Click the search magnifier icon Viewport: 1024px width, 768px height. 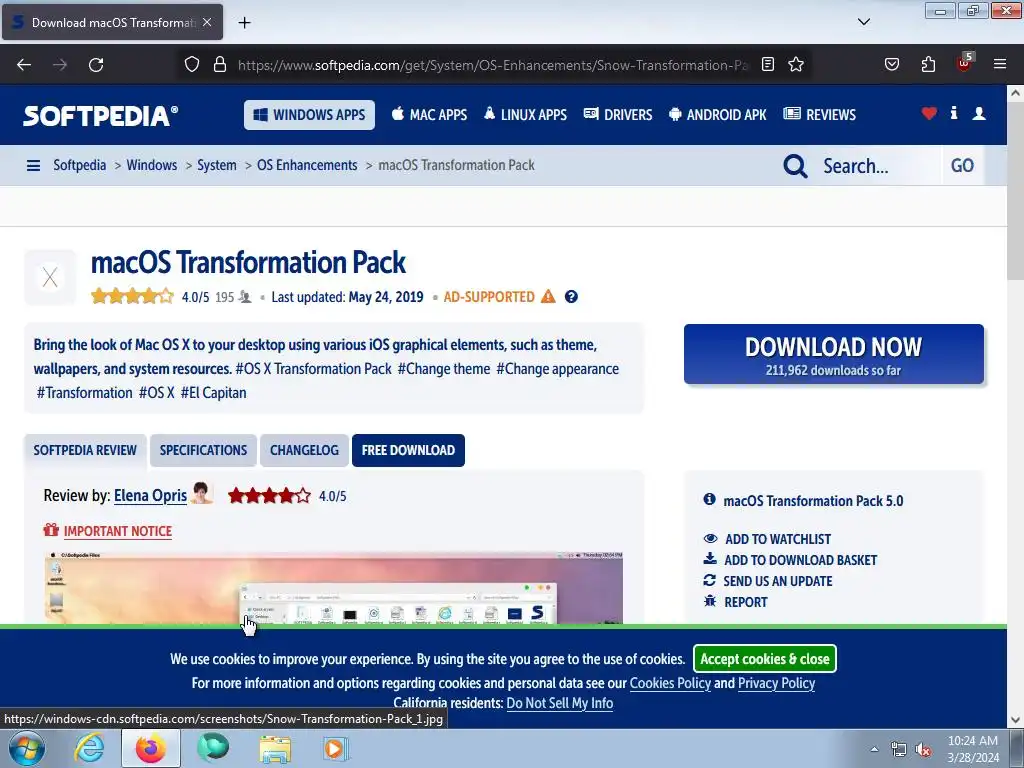point(795,166)
